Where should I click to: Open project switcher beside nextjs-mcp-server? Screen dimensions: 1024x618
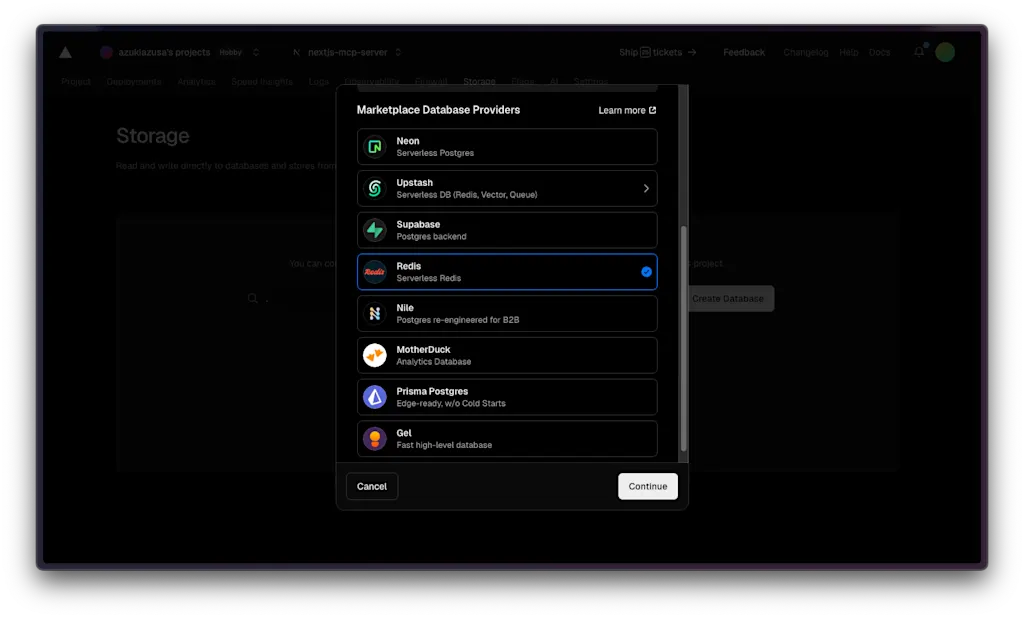(398, 52)
